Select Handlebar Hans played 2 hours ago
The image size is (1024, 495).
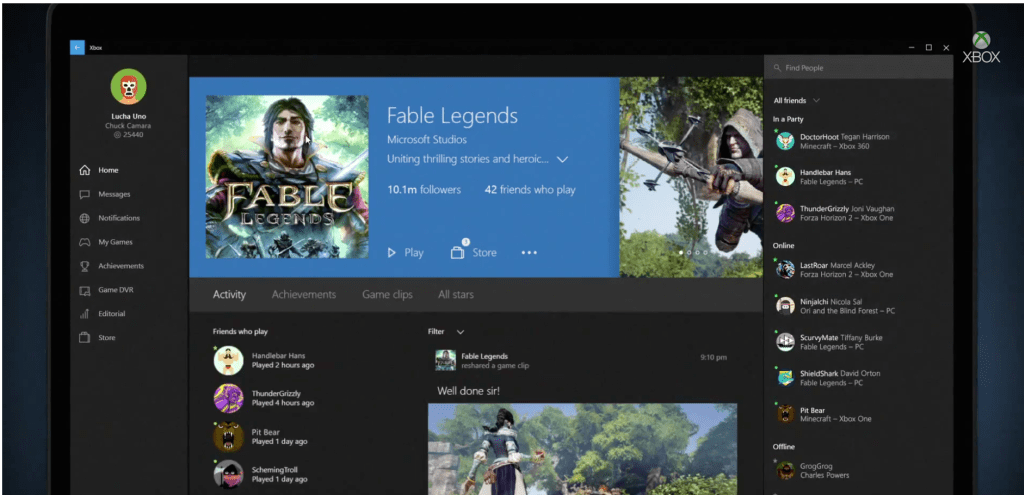(x=264, y=360)
